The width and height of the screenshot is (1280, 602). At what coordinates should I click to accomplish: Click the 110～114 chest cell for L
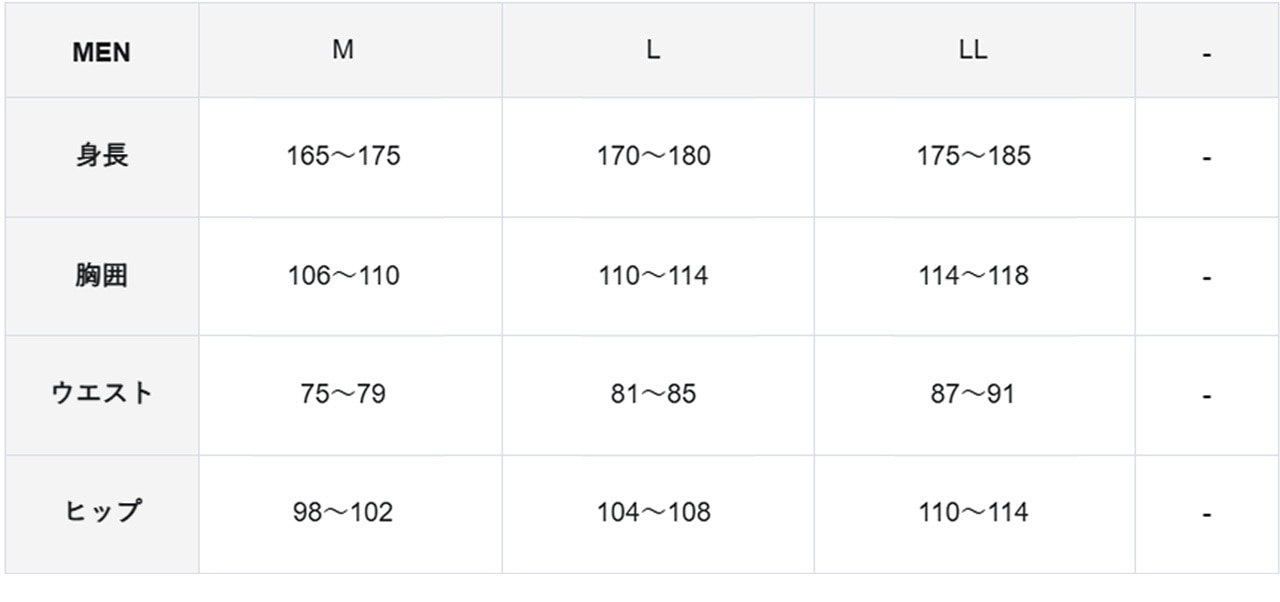coord(654,275)
